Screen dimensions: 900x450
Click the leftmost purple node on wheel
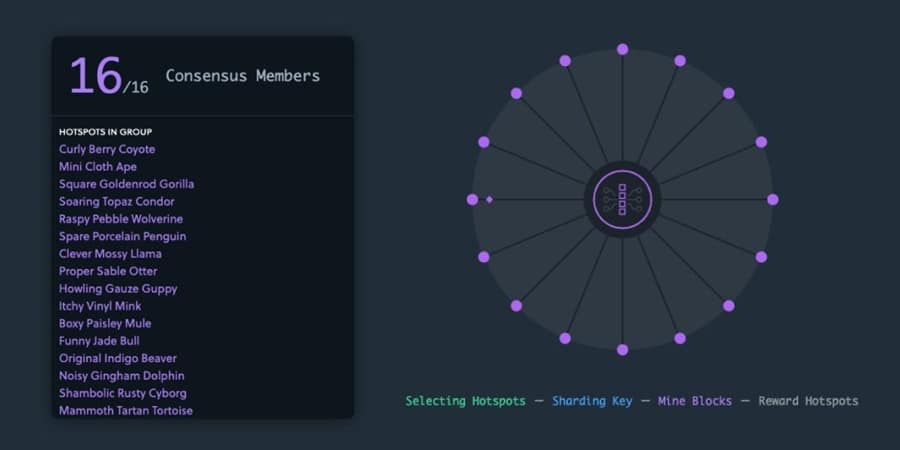point(472,200)
